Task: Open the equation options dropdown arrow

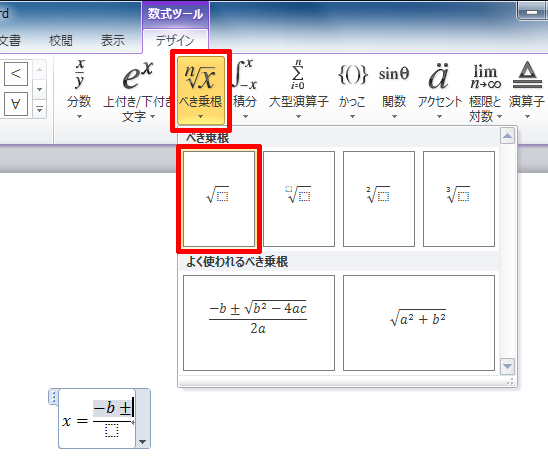Action: (x=142, y=441)
